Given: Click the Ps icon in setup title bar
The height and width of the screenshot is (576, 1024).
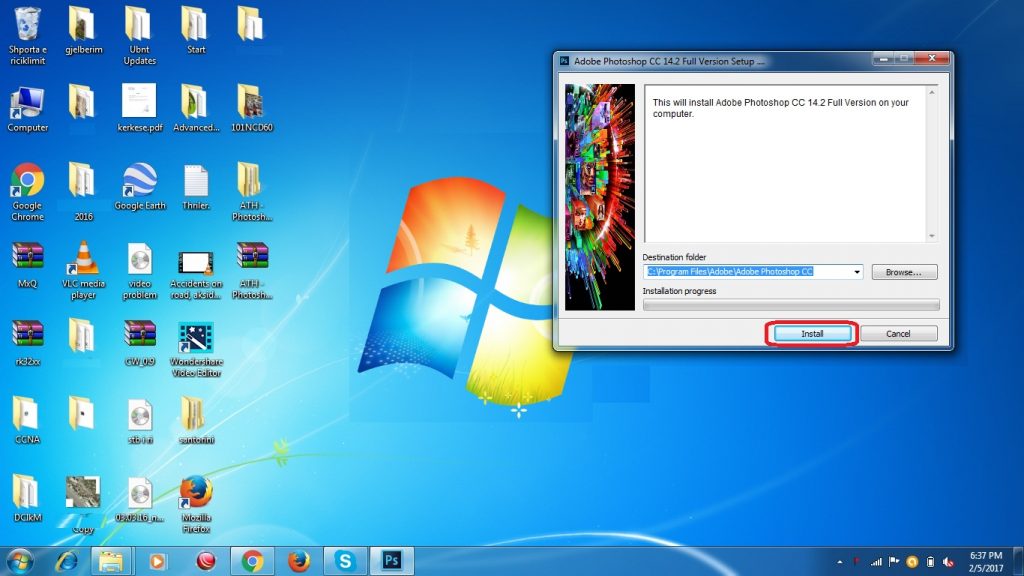Looking at the screenshot, I should click(x=565, y=61).
